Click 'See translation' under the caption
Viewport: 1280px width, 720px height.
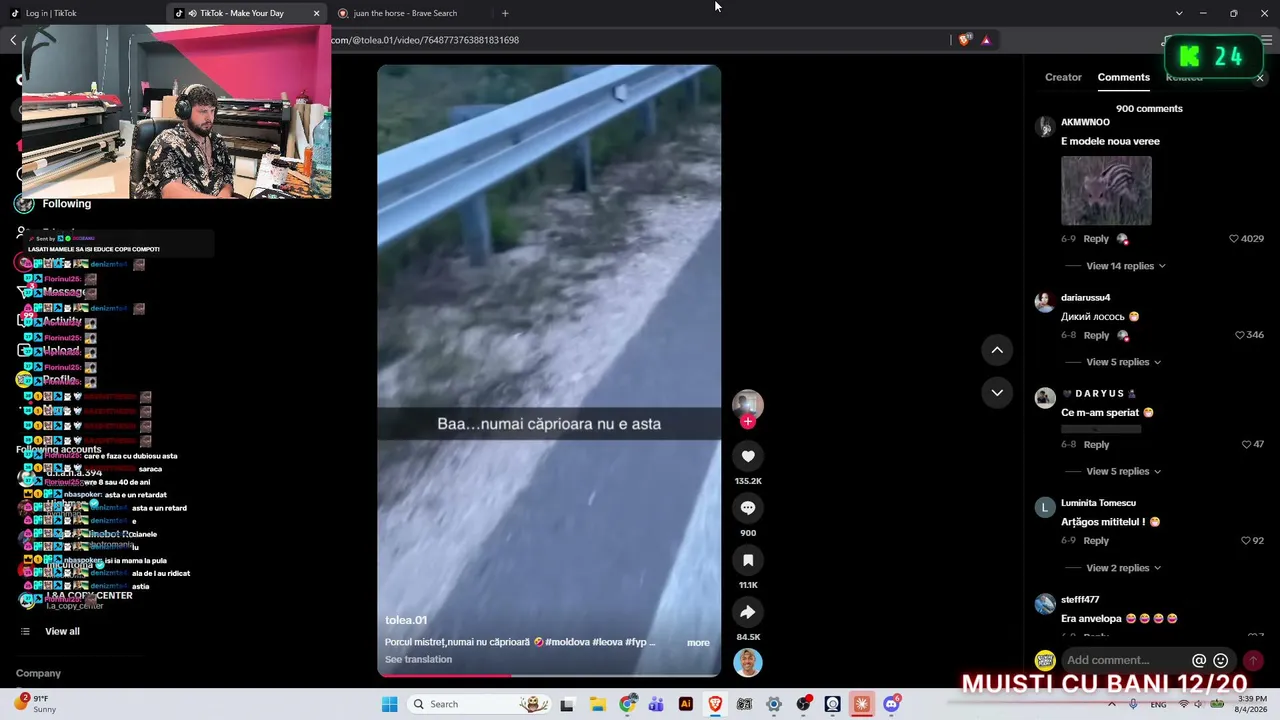point(418,660)
